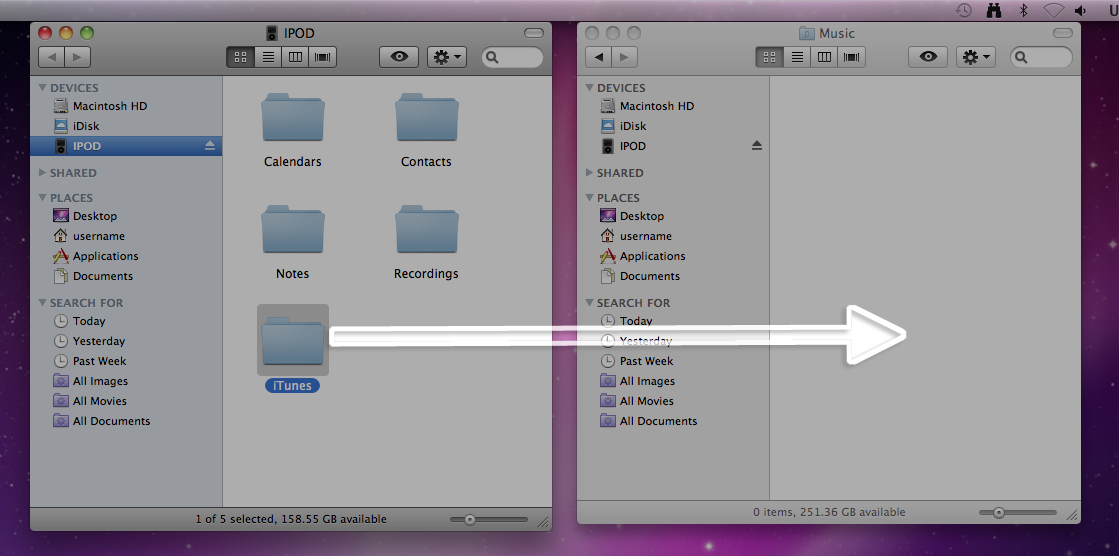
Task: Collapse PLACES section in IPOD window sidebar
Action: (43, 198)
